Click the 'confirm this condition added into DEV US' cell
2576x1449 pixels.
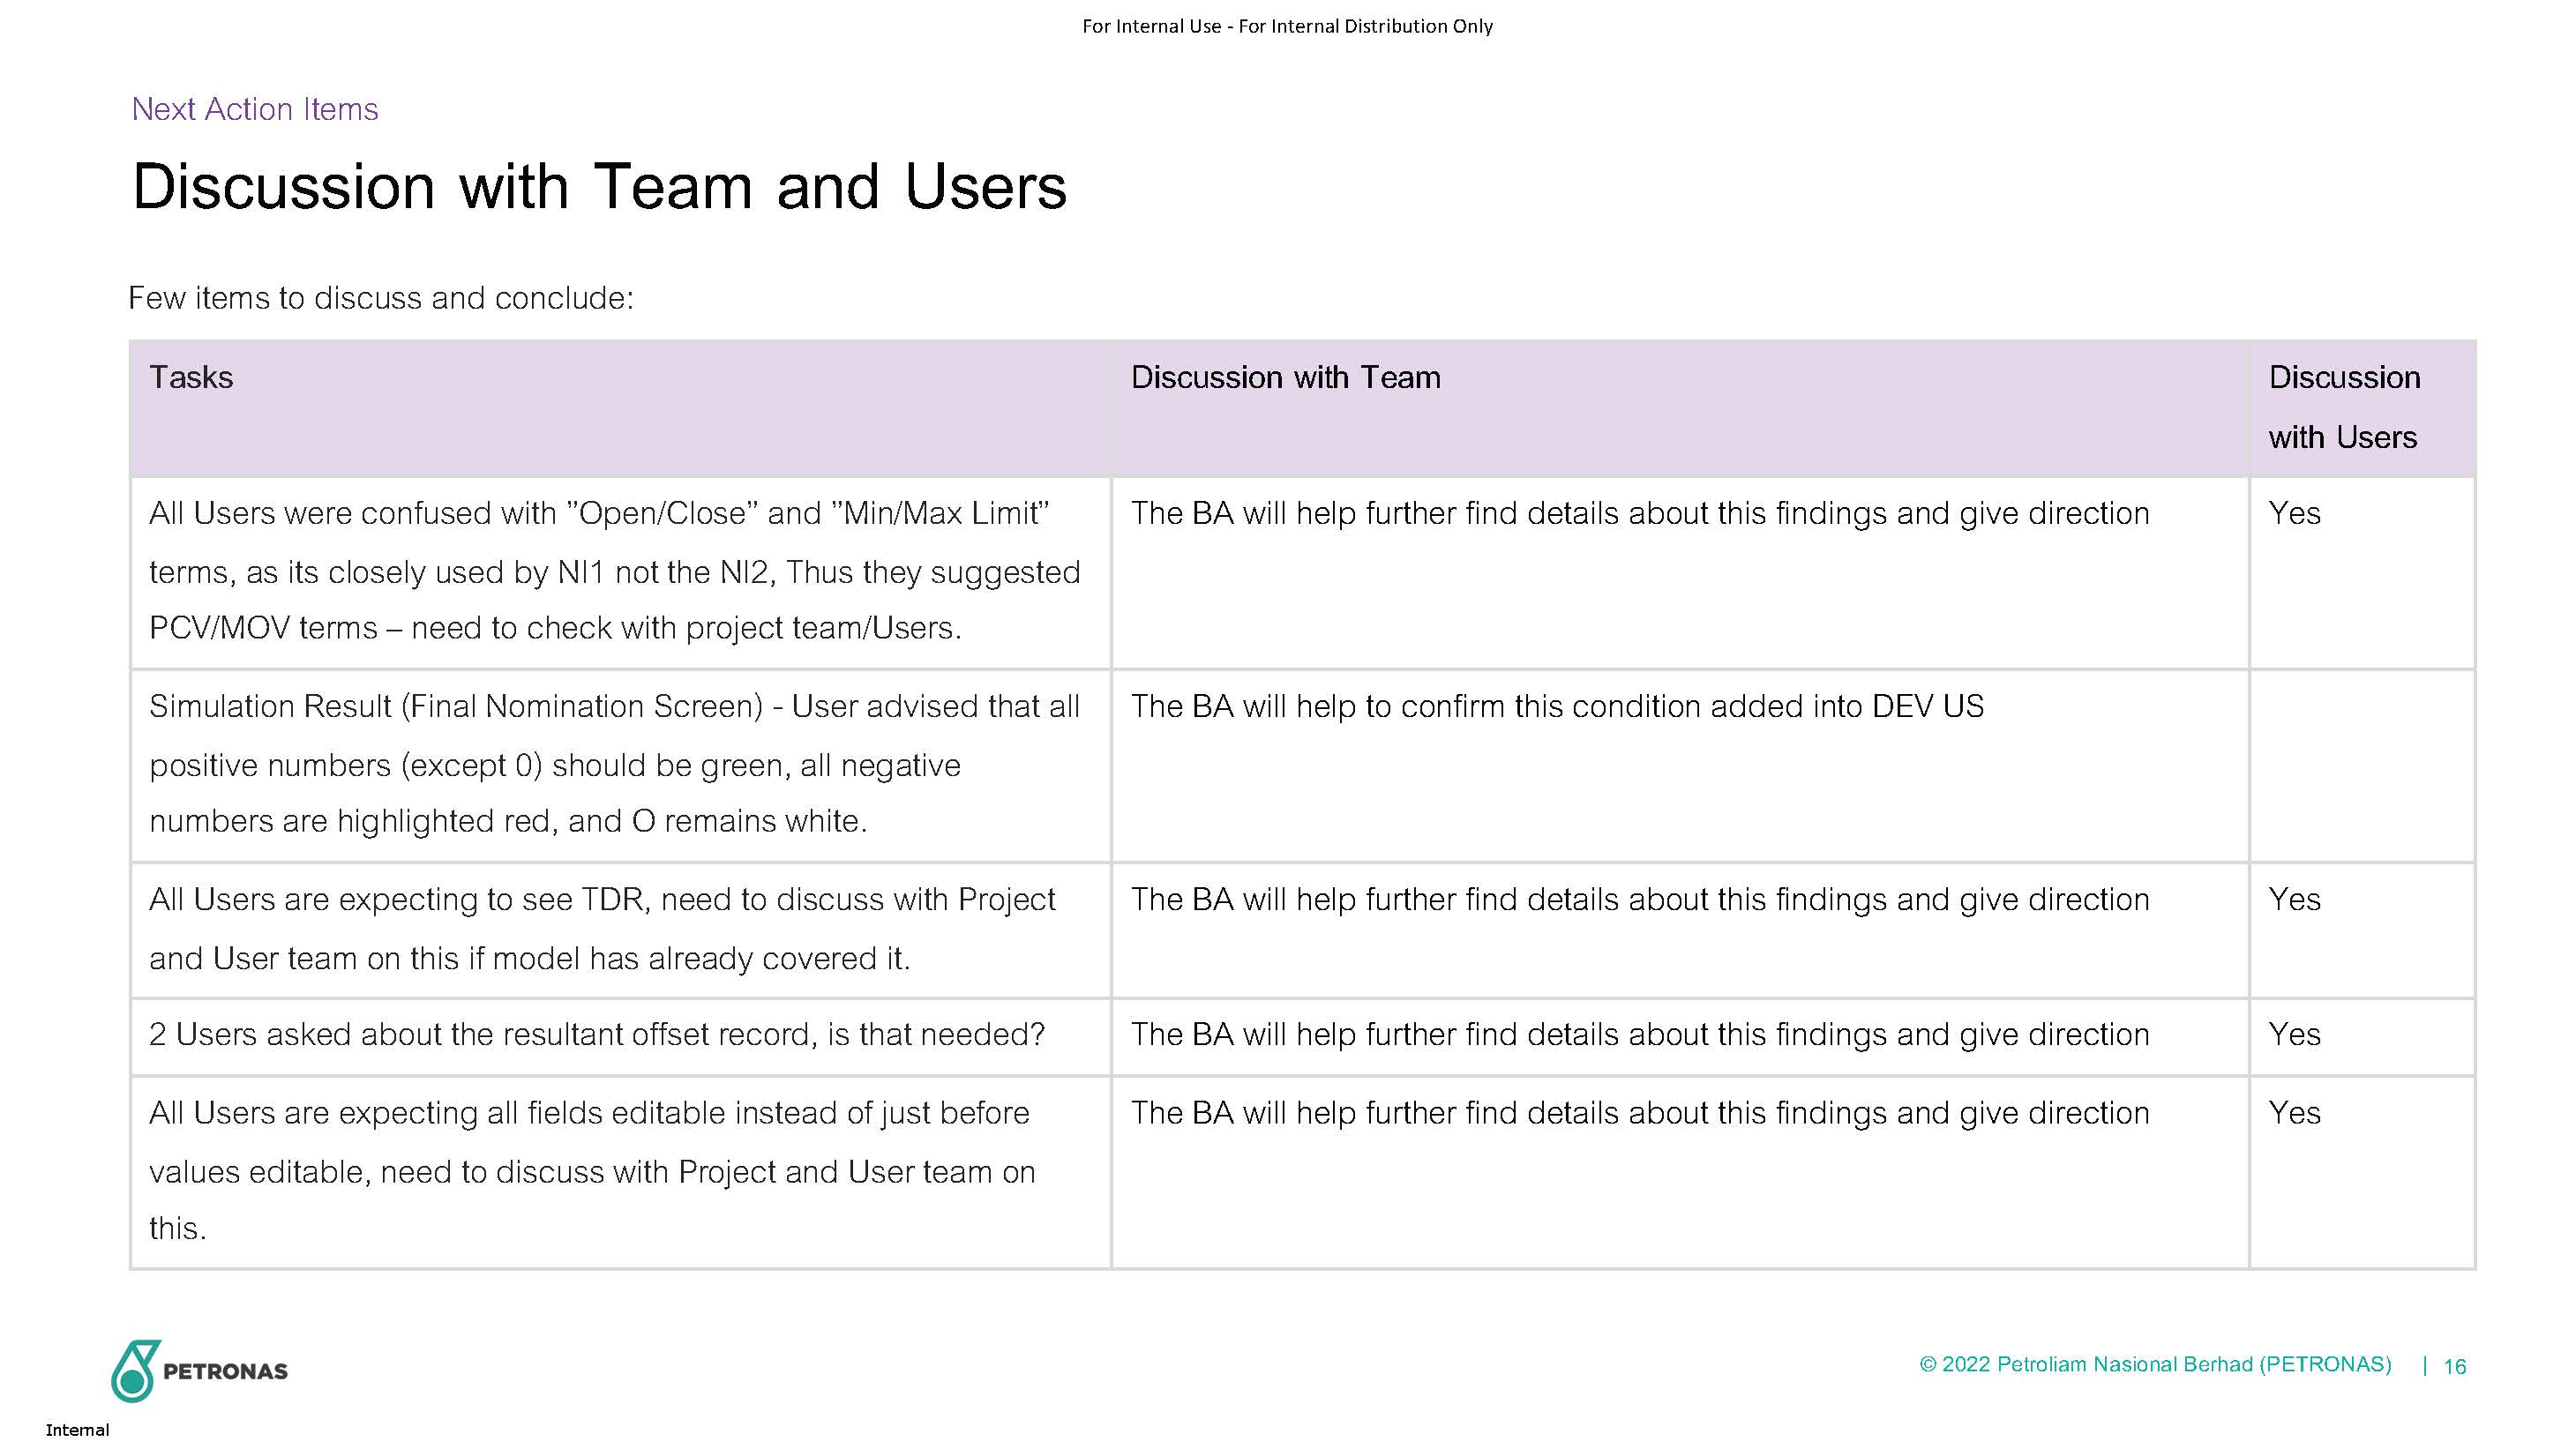[x=1556, y=707]
